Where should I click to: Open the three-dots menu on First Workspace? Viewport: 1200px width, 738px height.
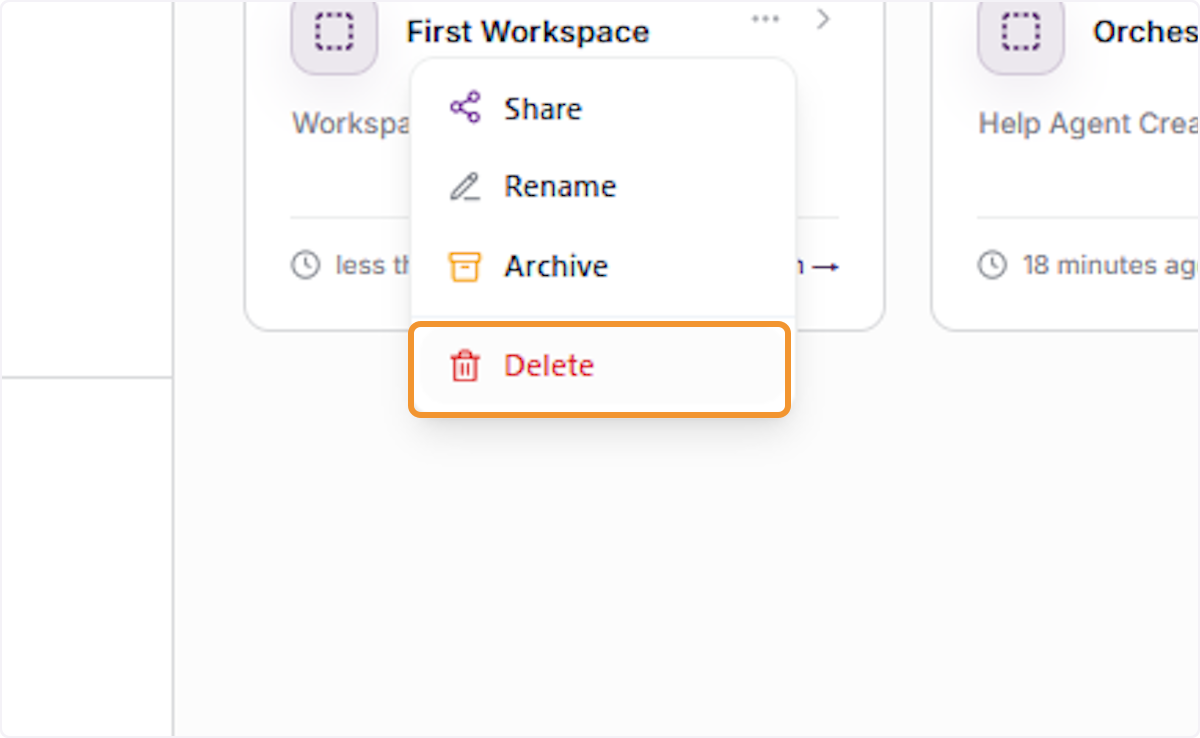pos(765,19)
